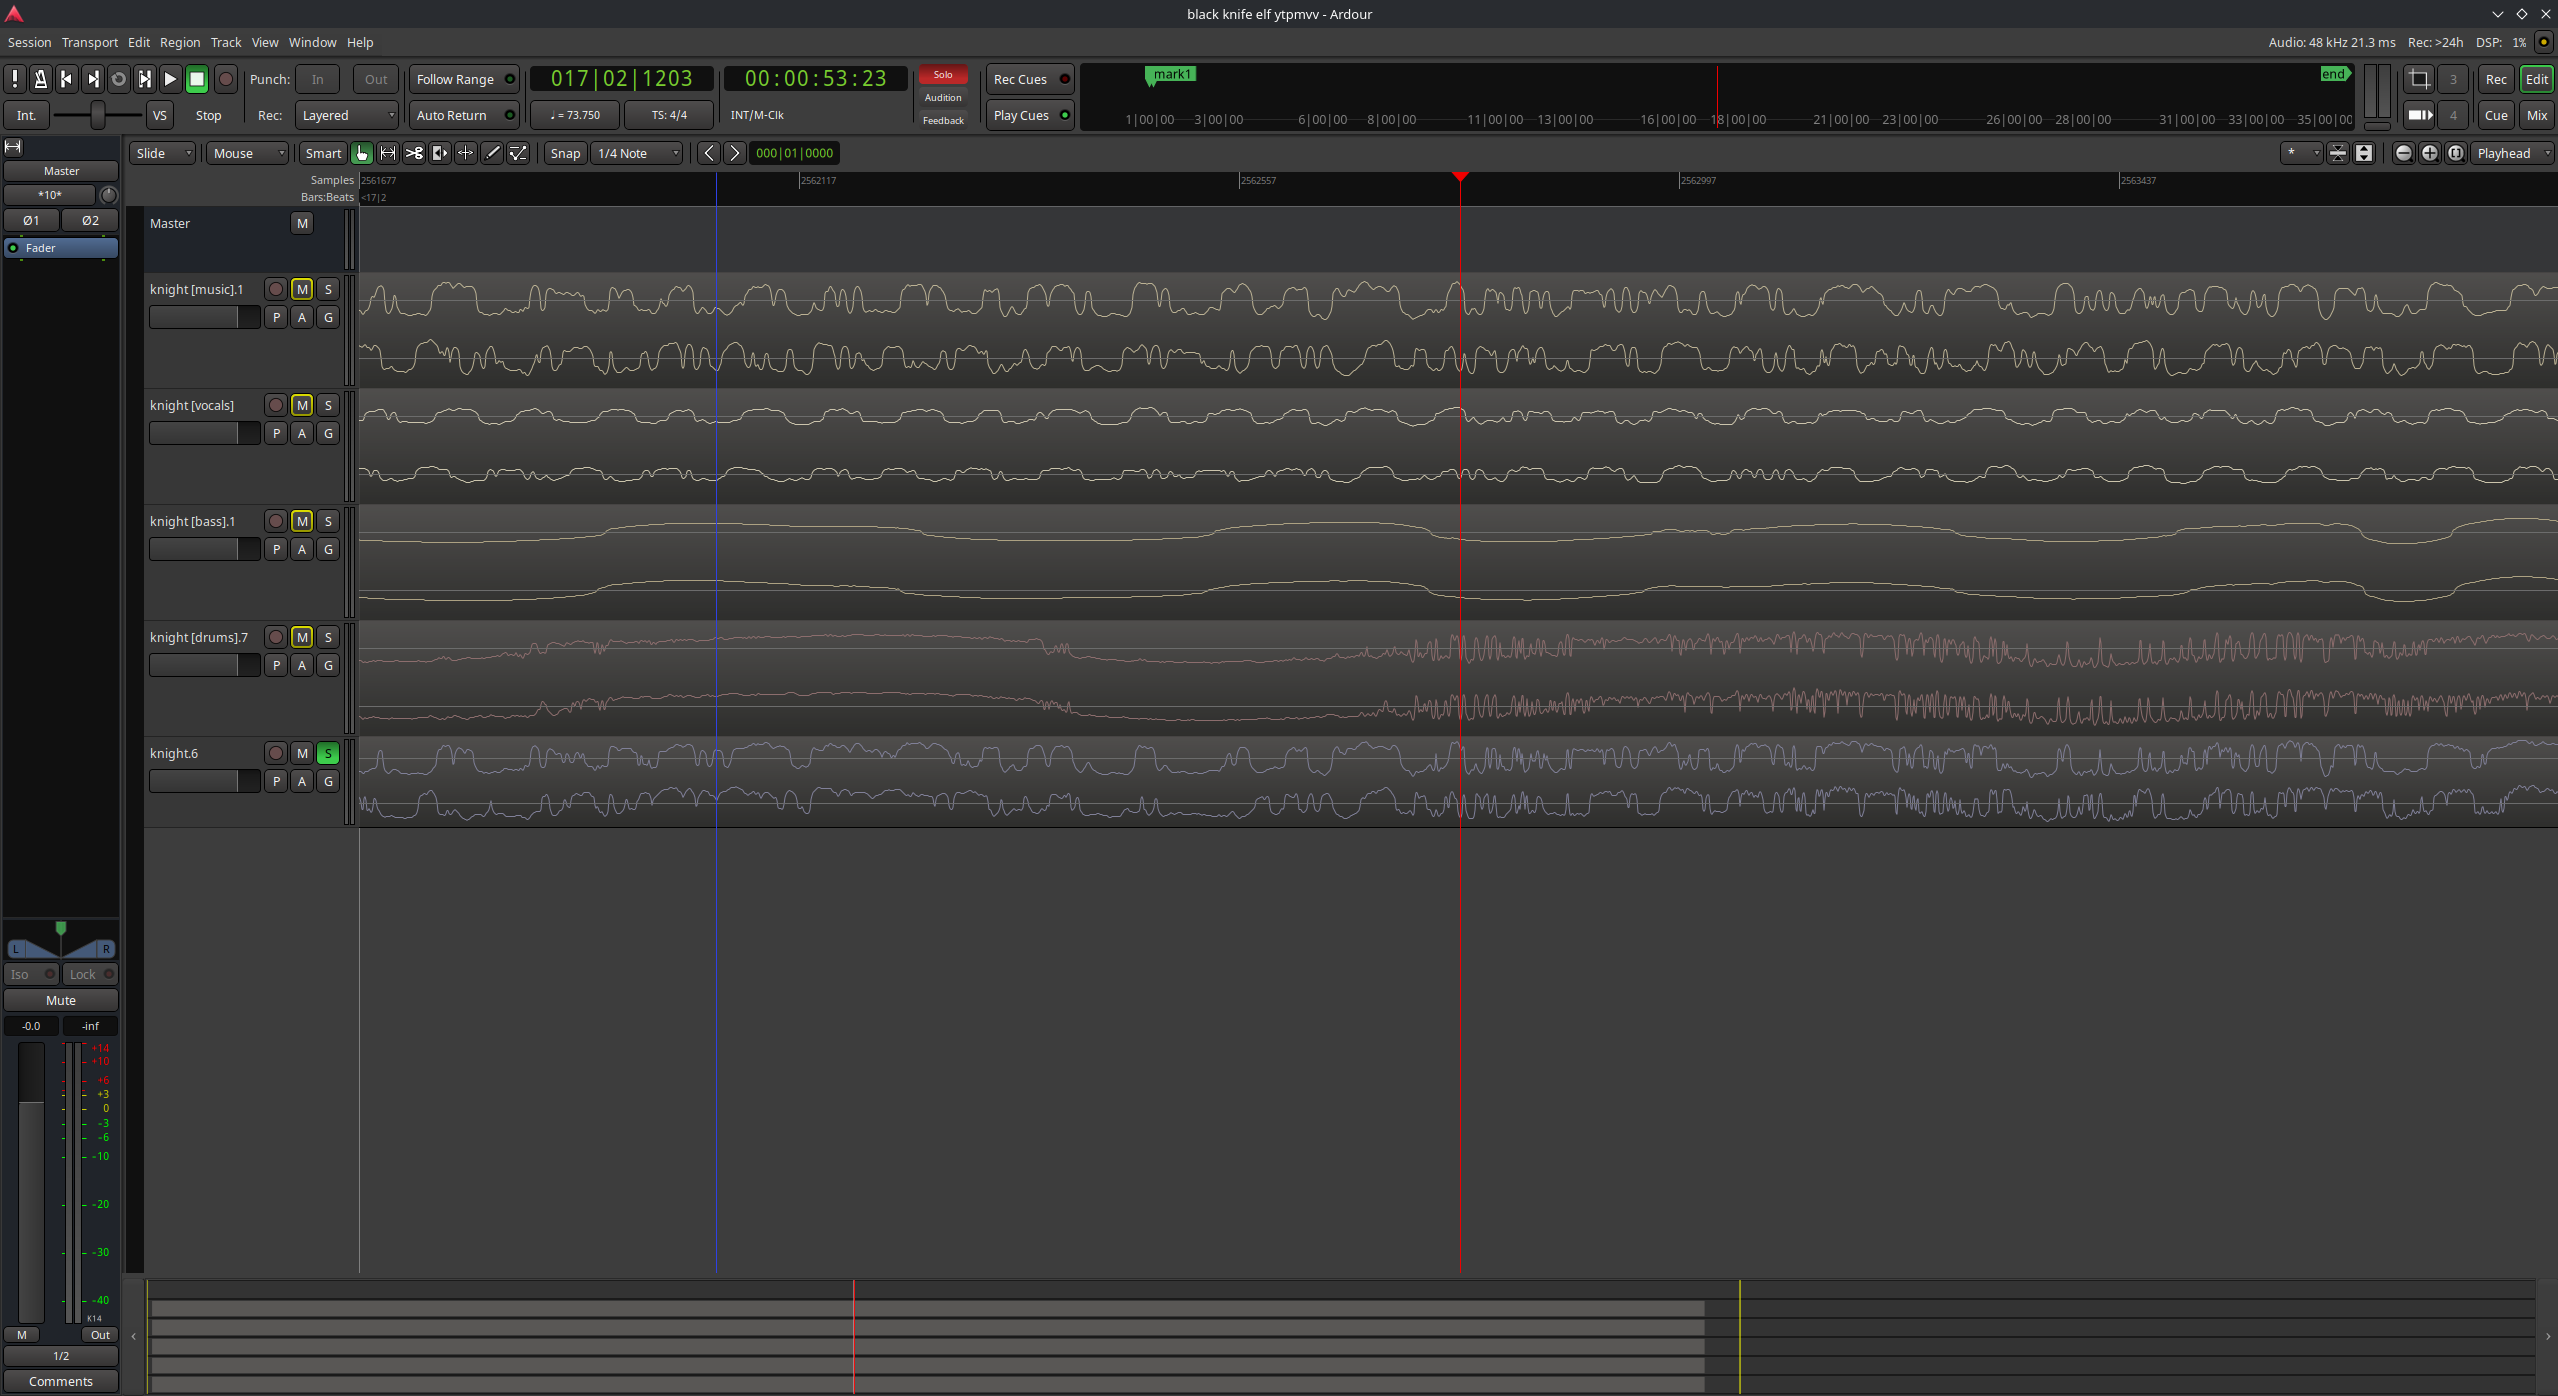Viewport: 2558px width, 1396px height.
Task: Click the Punch Out button
Action: tap(376, 79)
